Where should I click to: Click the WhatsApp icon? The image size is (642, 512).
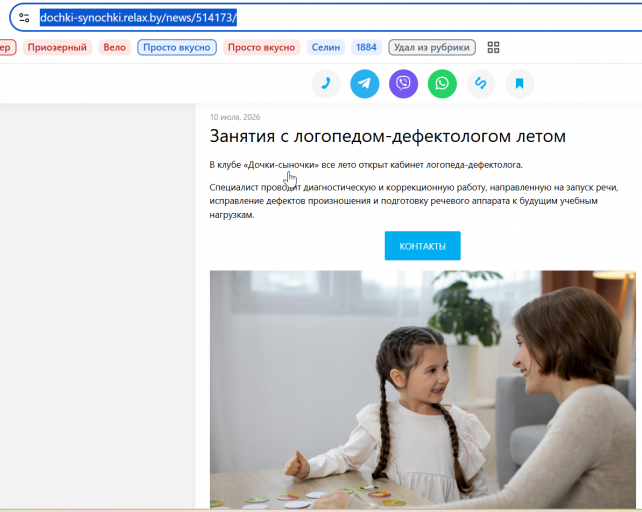click(442, 84)
